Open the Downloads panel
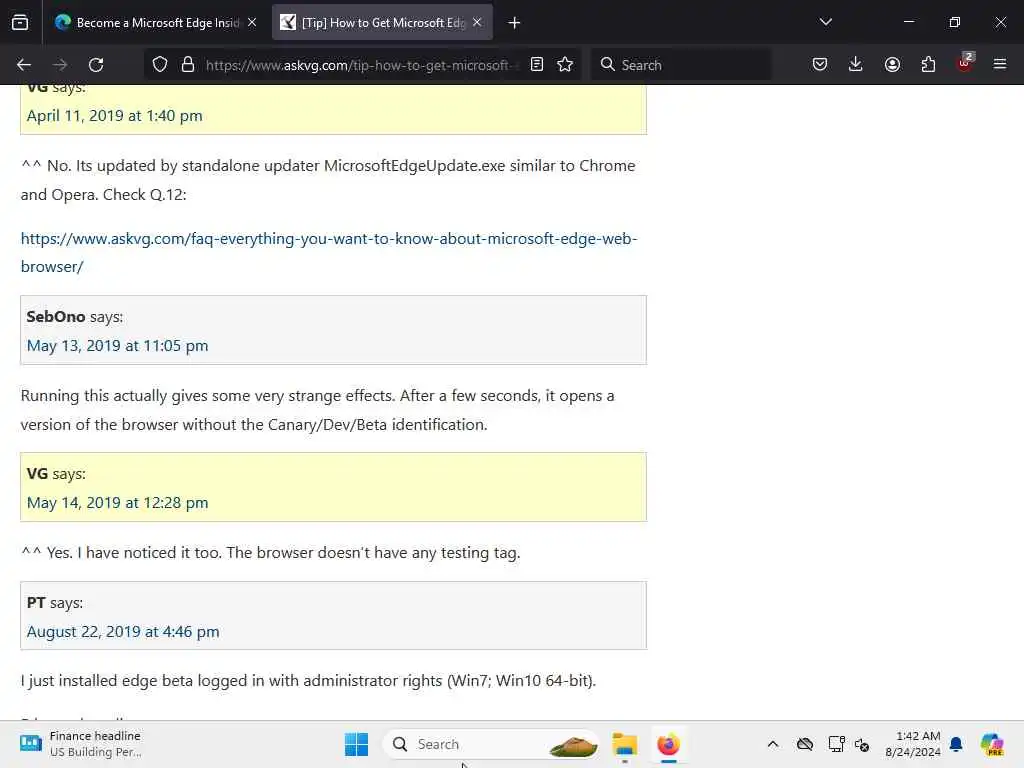This screenshot has width=1024, height=768. tap(856, 65)
